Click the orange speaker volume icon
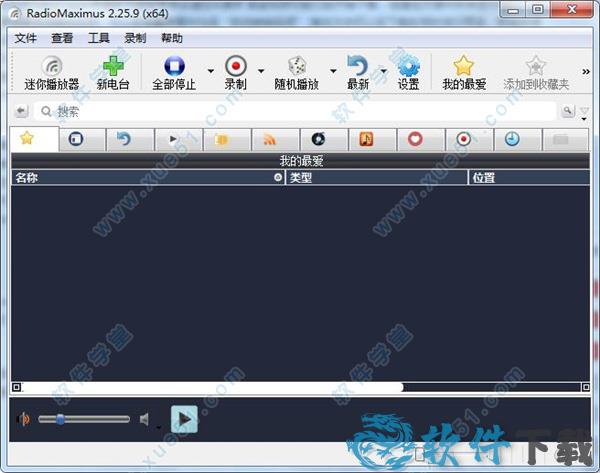 [23, 419]
